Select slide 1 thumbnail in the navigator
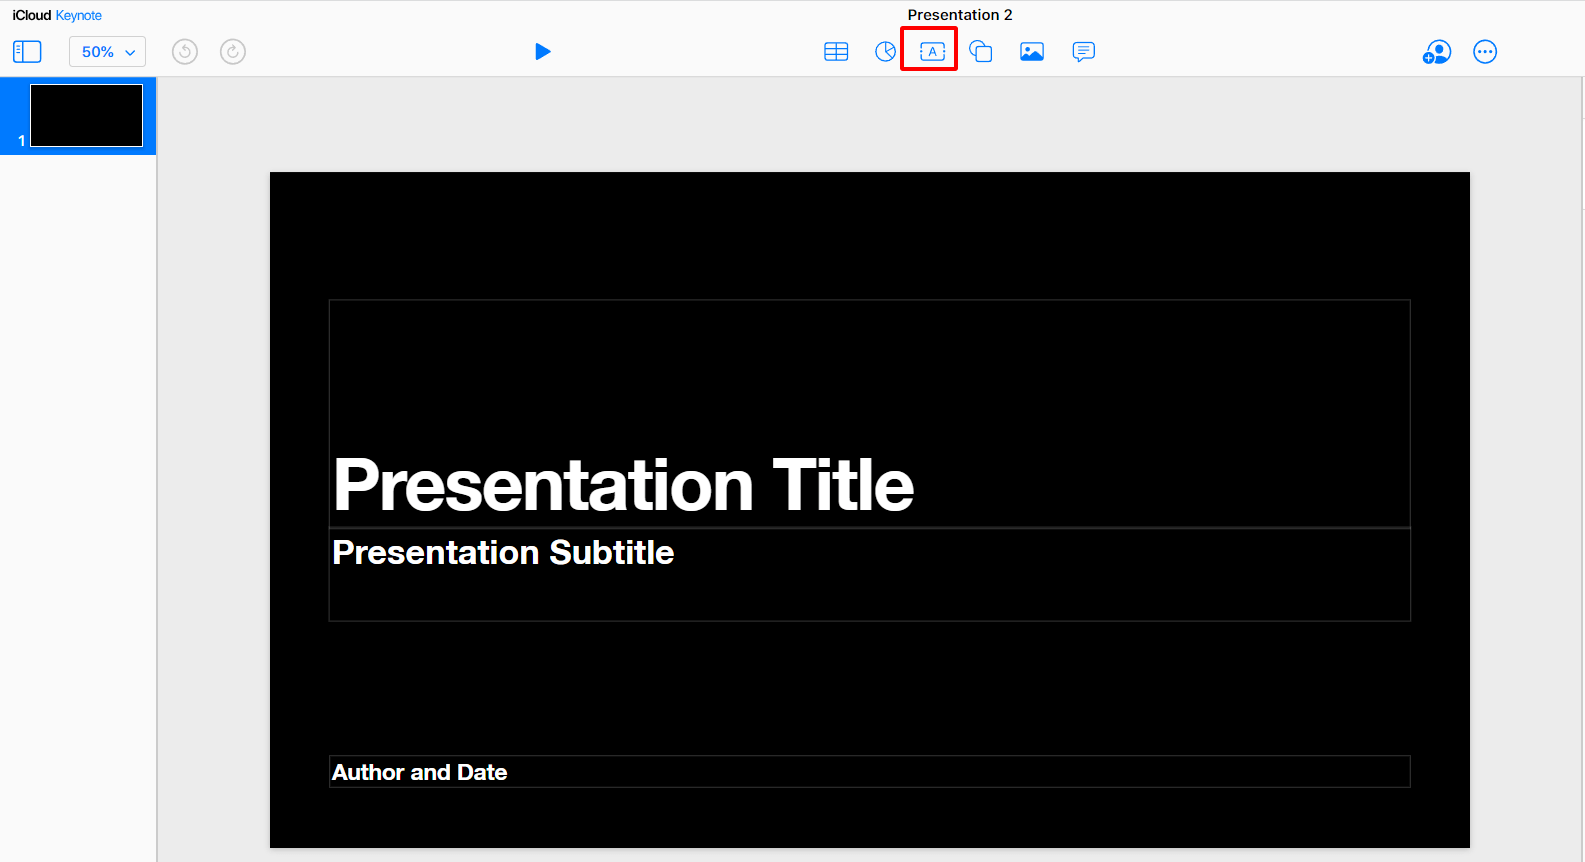The image size is (1585, 862). 86,116
